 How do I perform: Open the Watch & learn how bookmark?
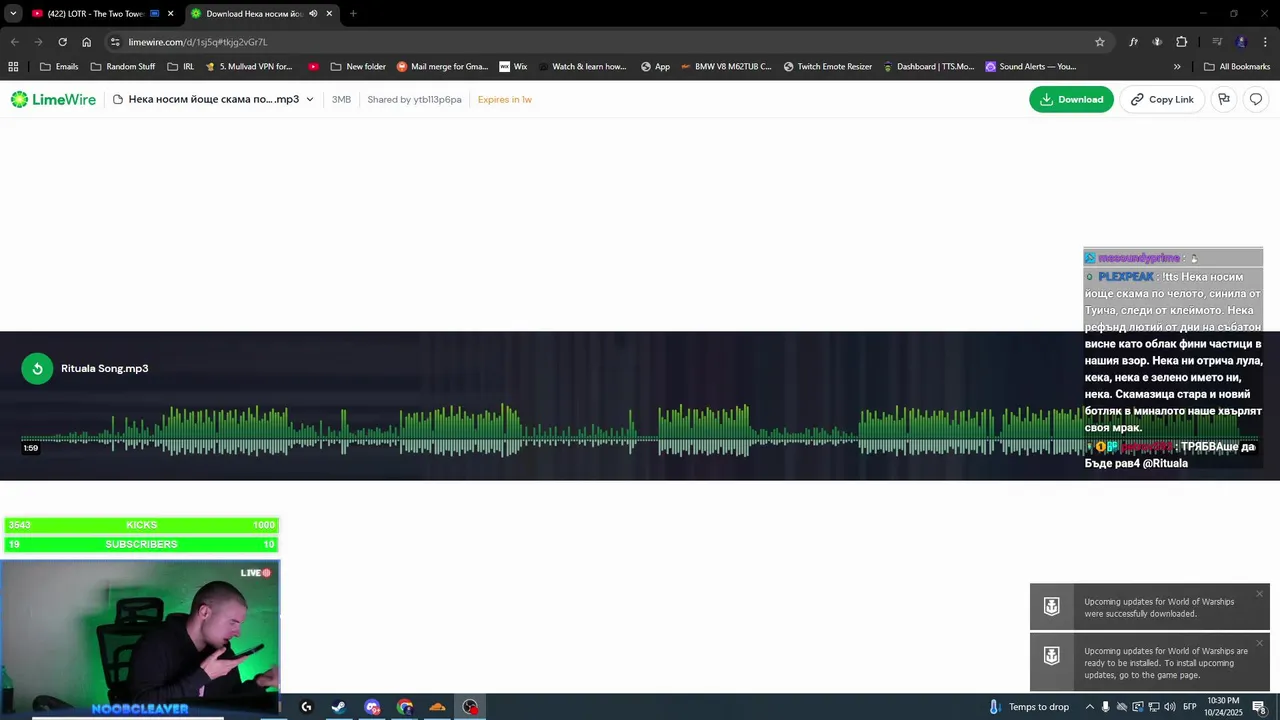click(582, 67)
